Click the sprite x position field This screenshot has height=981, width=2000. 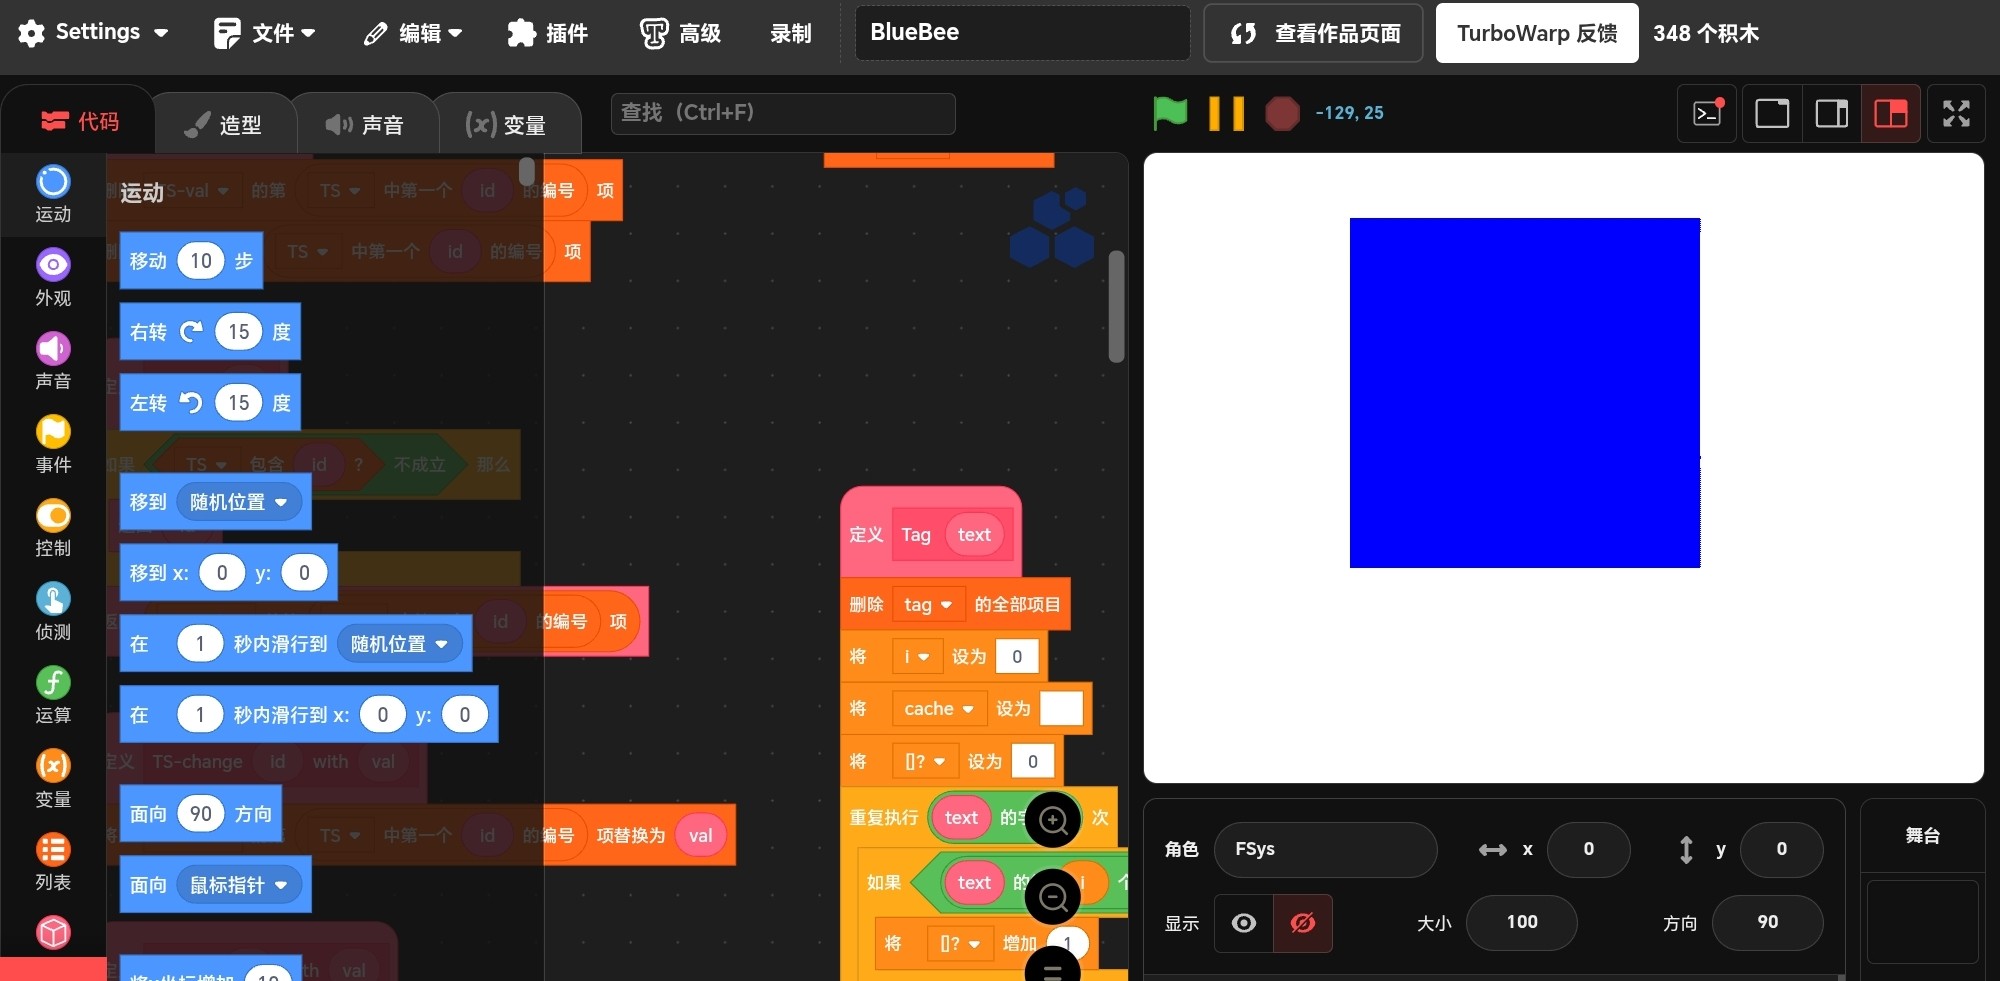point(1588,849)
